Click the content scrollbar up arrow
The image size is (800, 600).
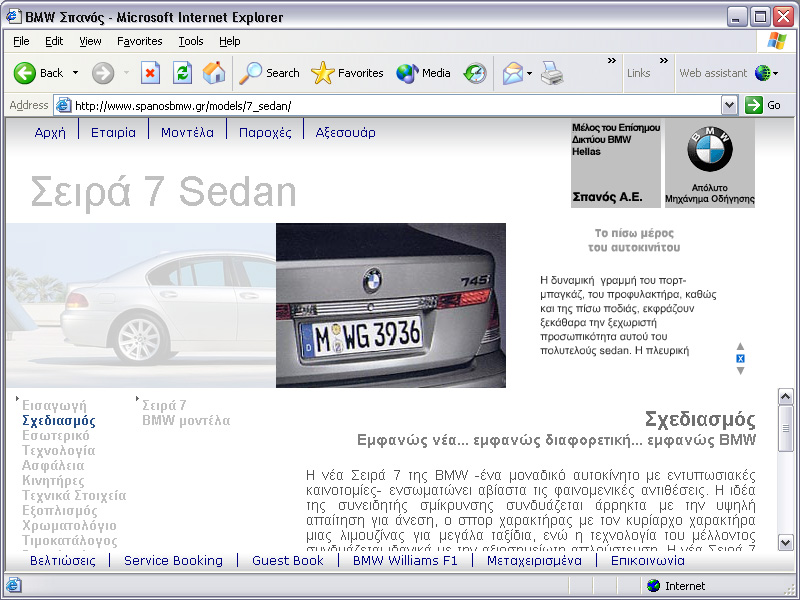point(785,396)
